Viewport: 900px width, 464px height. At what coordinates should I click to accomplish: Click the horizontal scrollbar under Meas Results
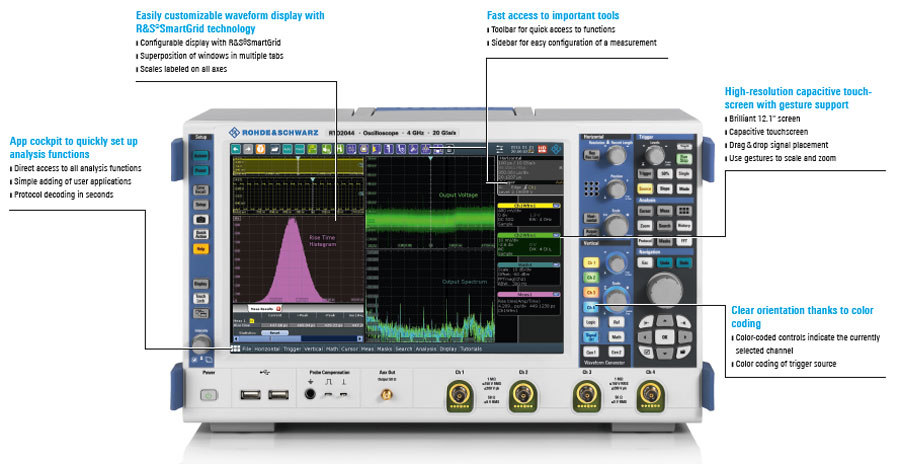pos(296,339)
